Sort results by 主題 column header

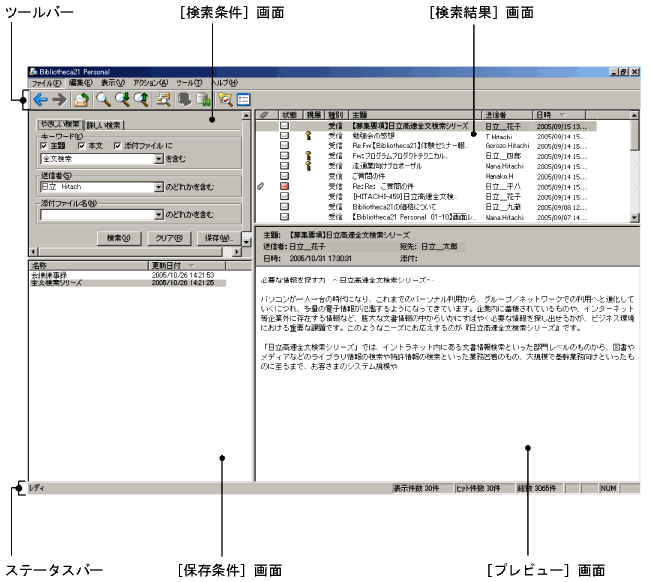point(415,115)
